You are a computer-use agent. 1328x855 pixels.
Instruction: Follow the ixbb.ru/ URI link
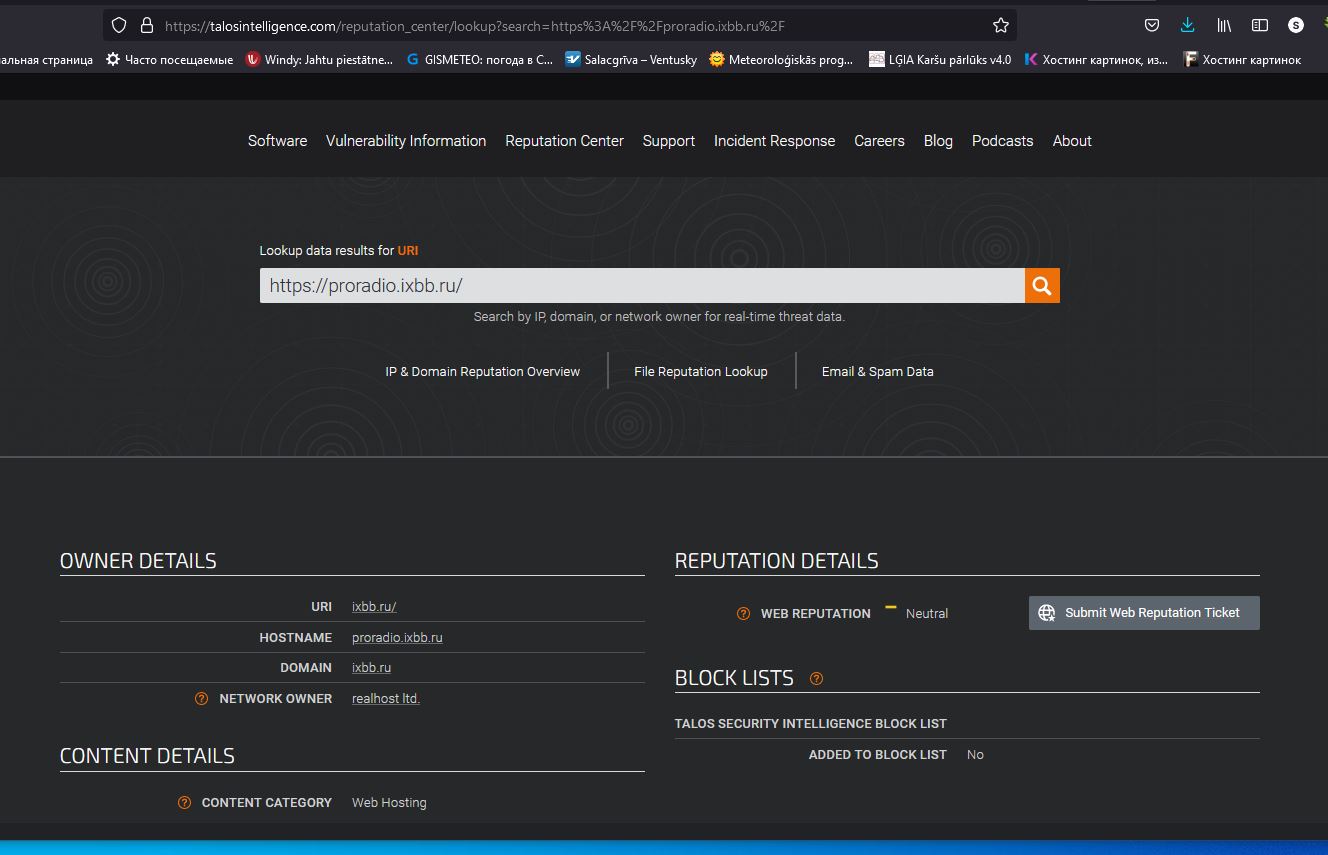pyautogui.click(x=374, y=607)
